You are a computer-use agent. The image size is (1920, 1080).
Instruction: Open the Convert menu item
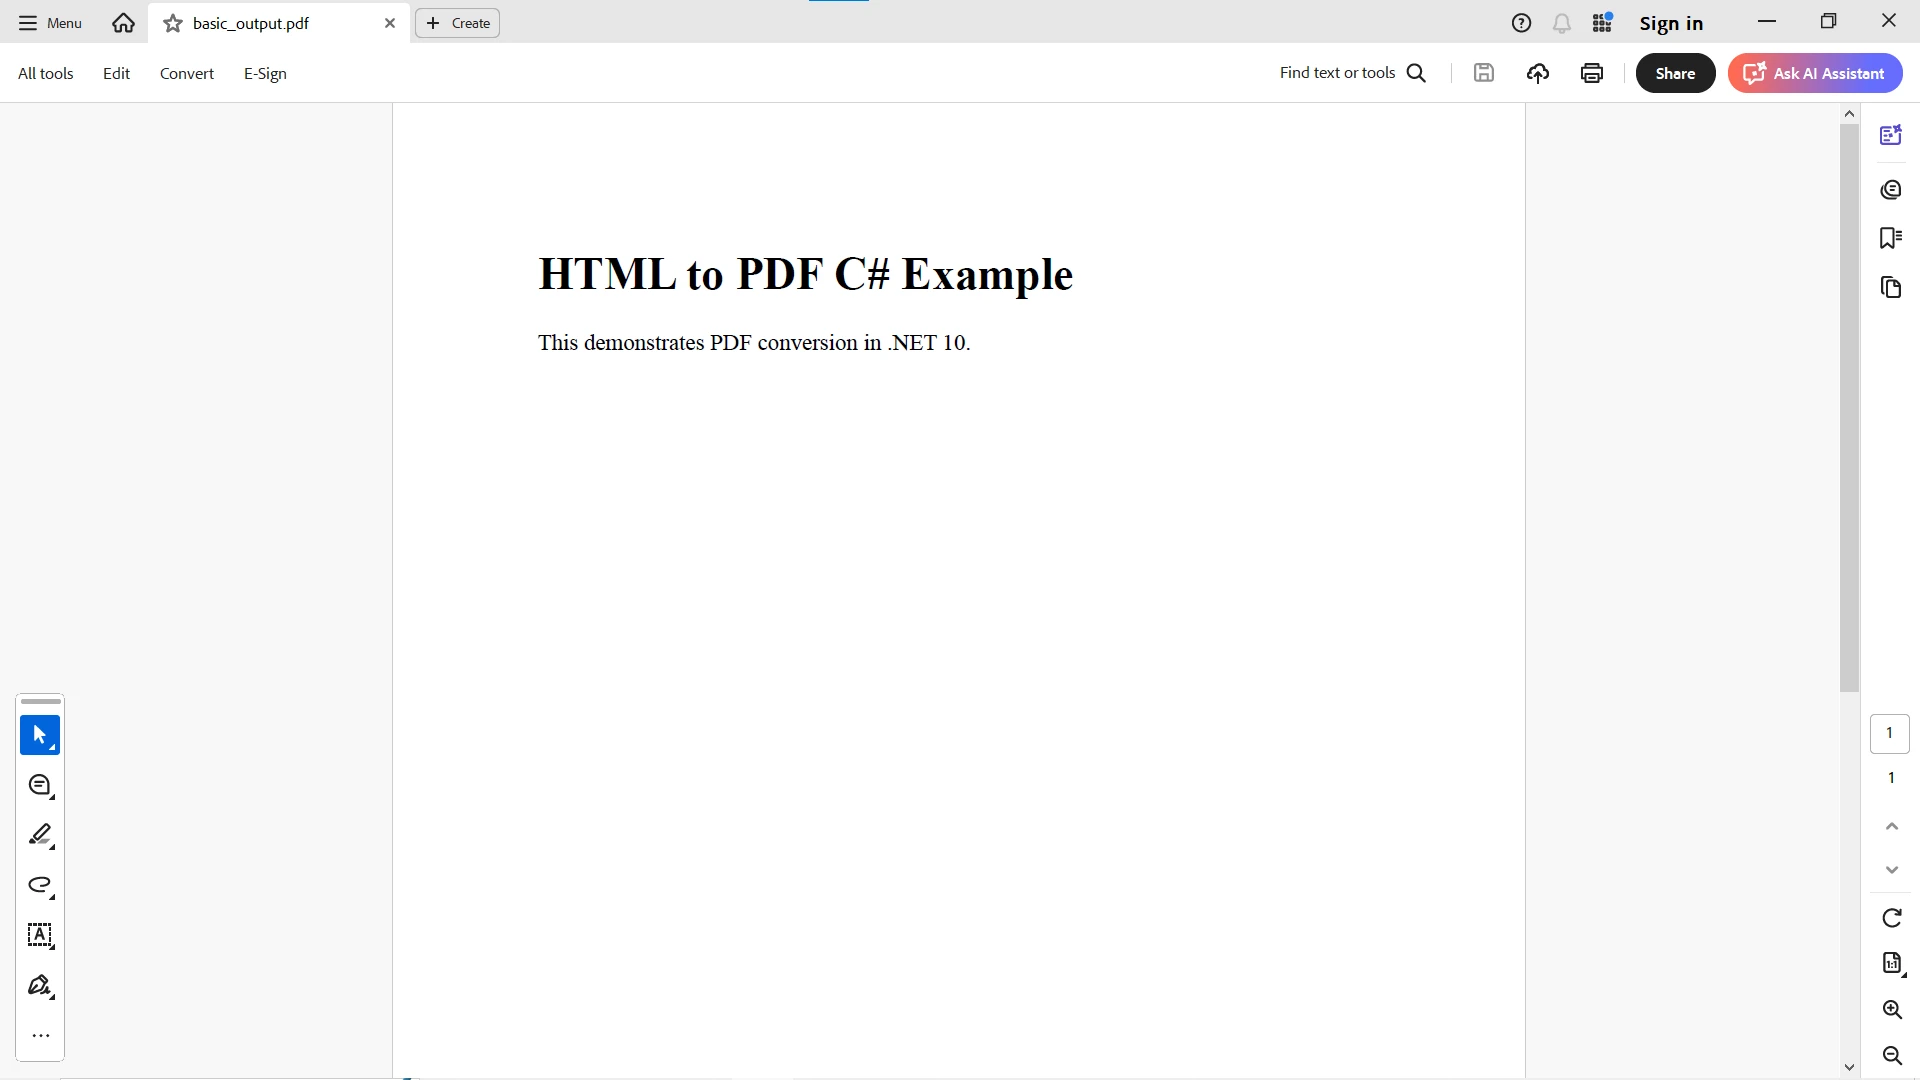pos(187,73)
